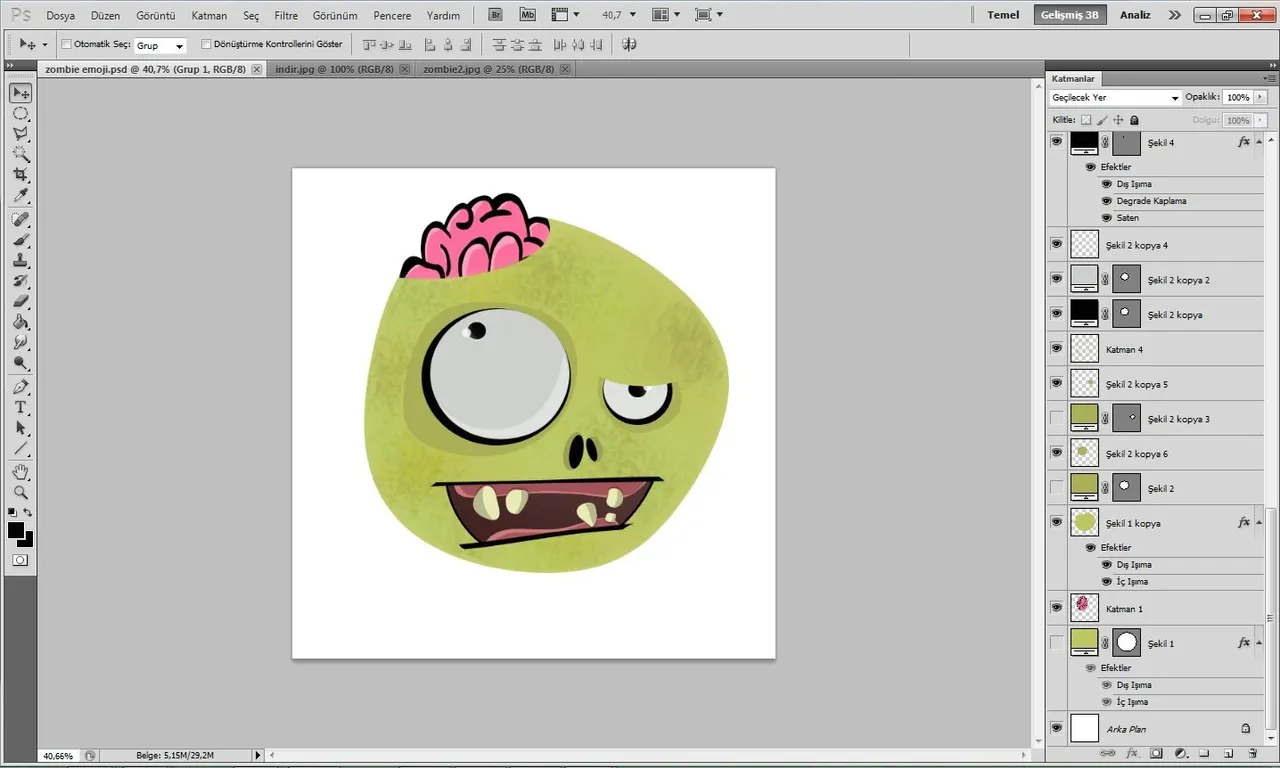Check Dönüştürme Kontrollerini Göster option
1280x768 pixels.
point(206,44)
